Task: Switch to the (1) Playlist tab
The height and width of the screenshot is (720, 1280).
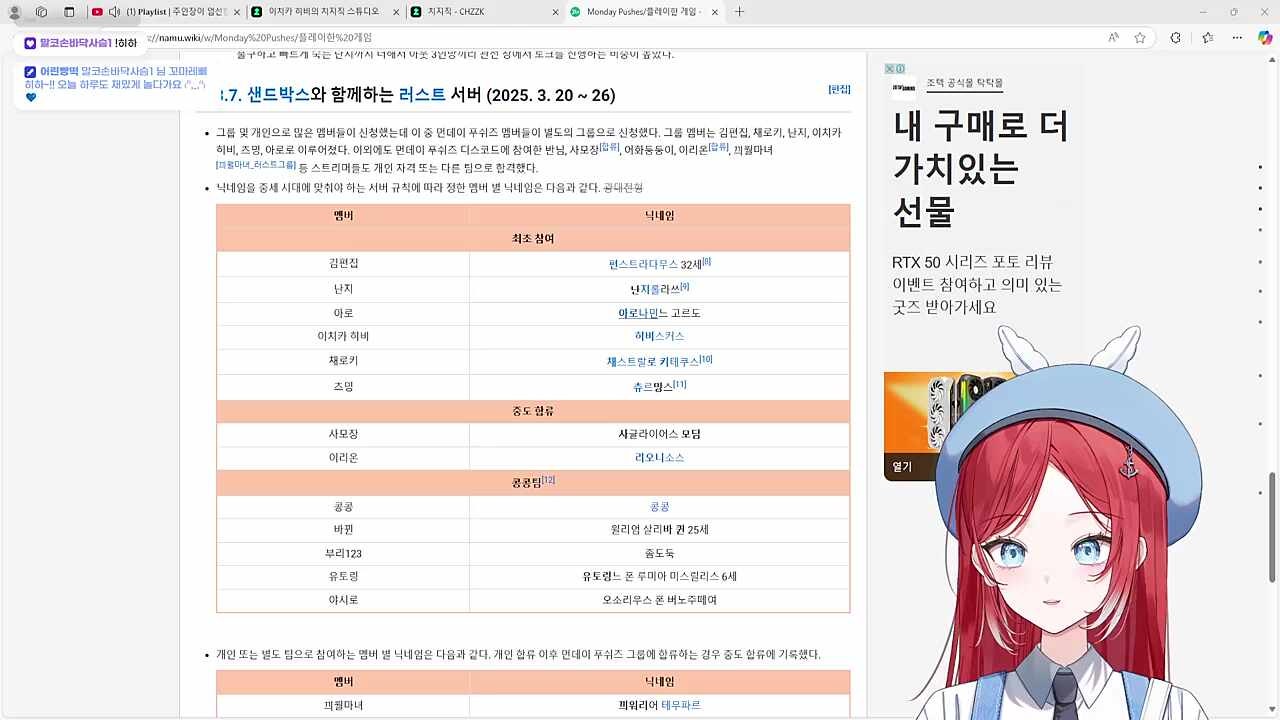Action: [x=166, y=12]
